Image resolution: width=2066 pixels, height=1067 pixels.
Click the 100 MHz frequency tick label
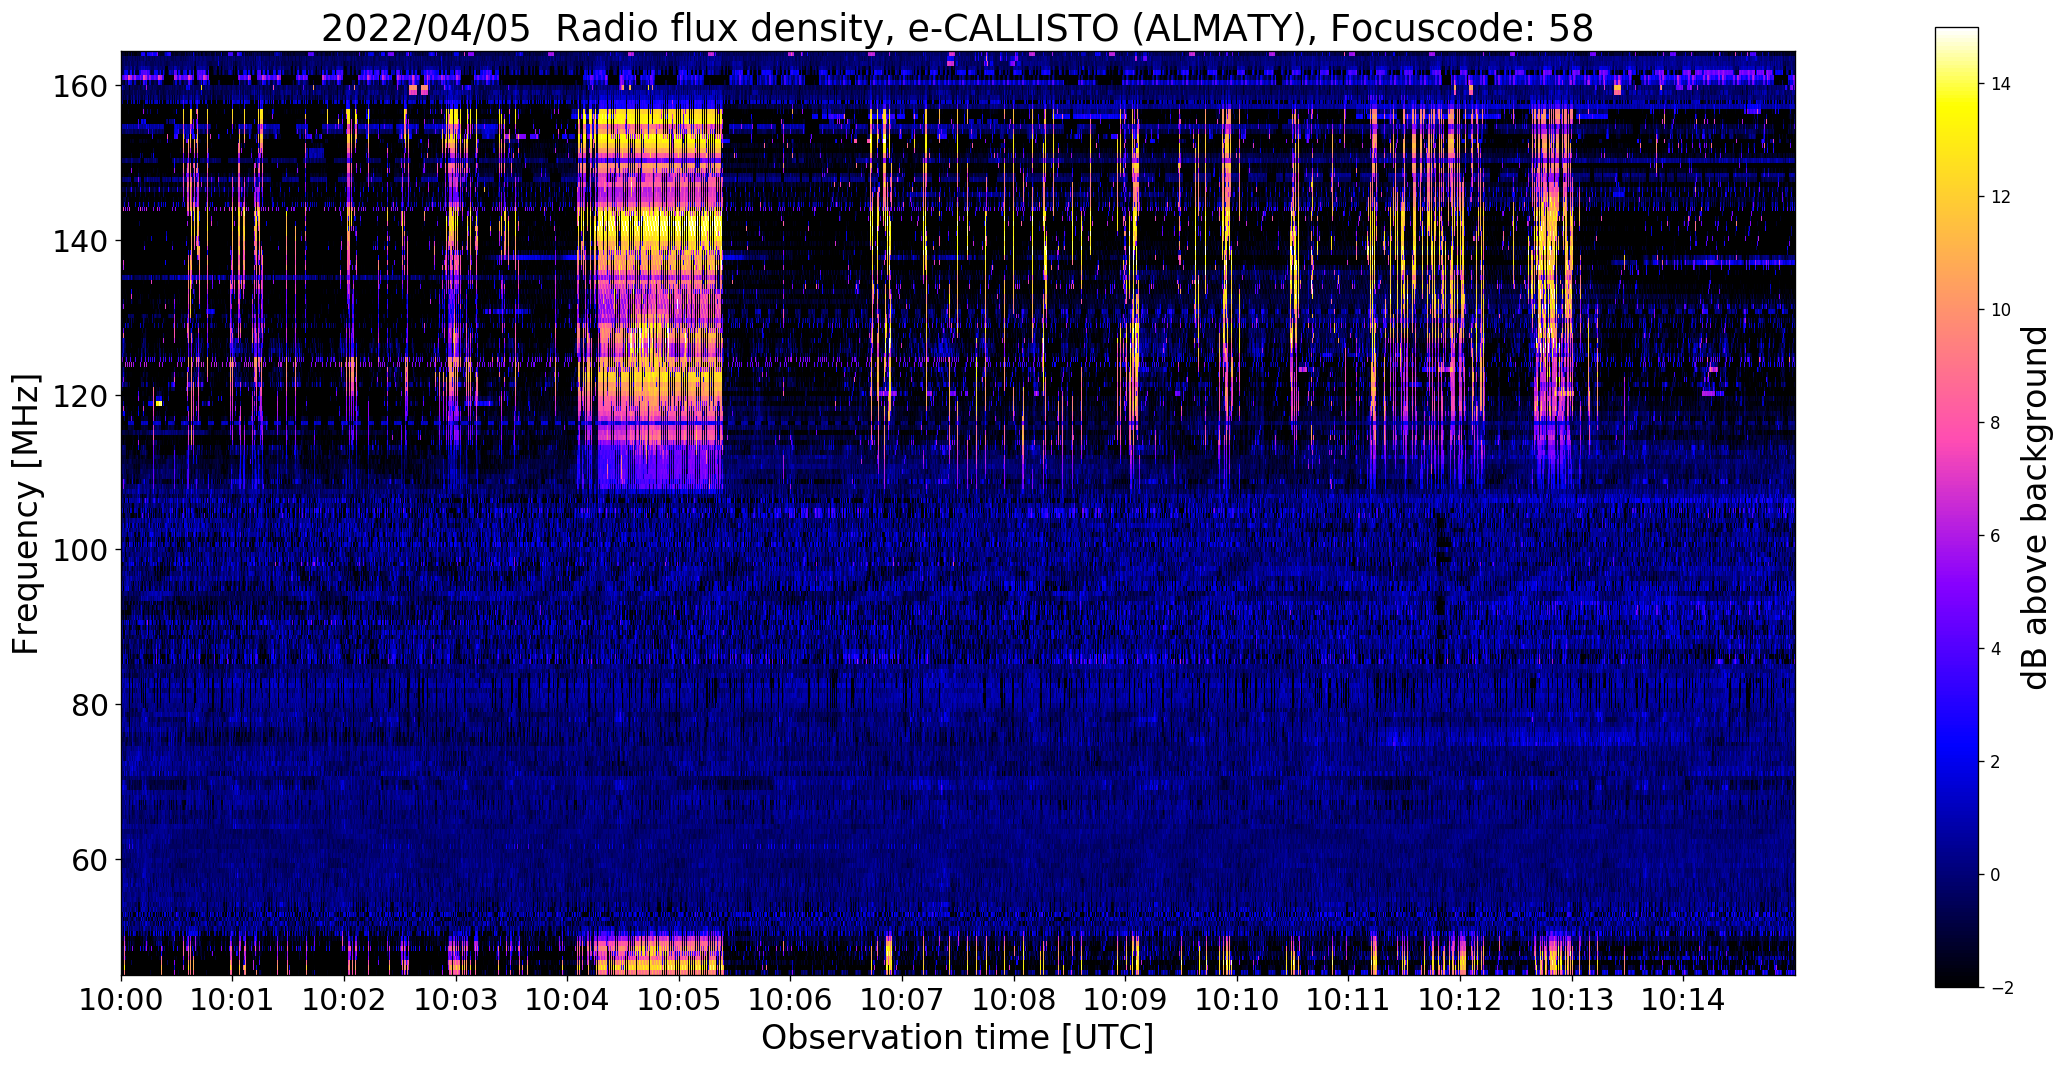(x=80, y=550)
